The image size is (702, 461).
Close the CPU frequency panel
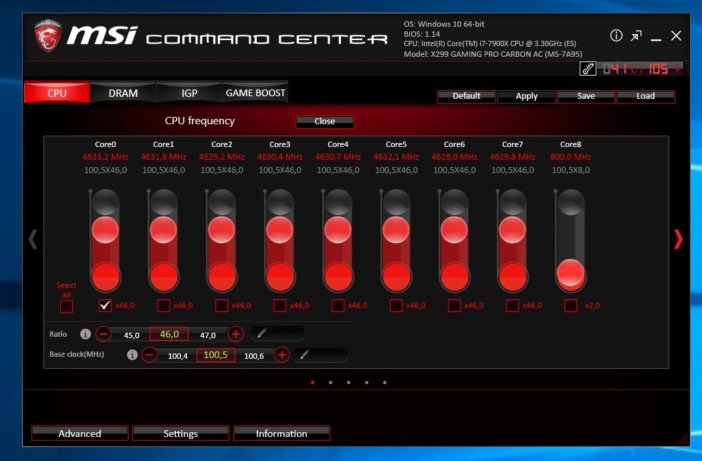click(x=325, y=121)
